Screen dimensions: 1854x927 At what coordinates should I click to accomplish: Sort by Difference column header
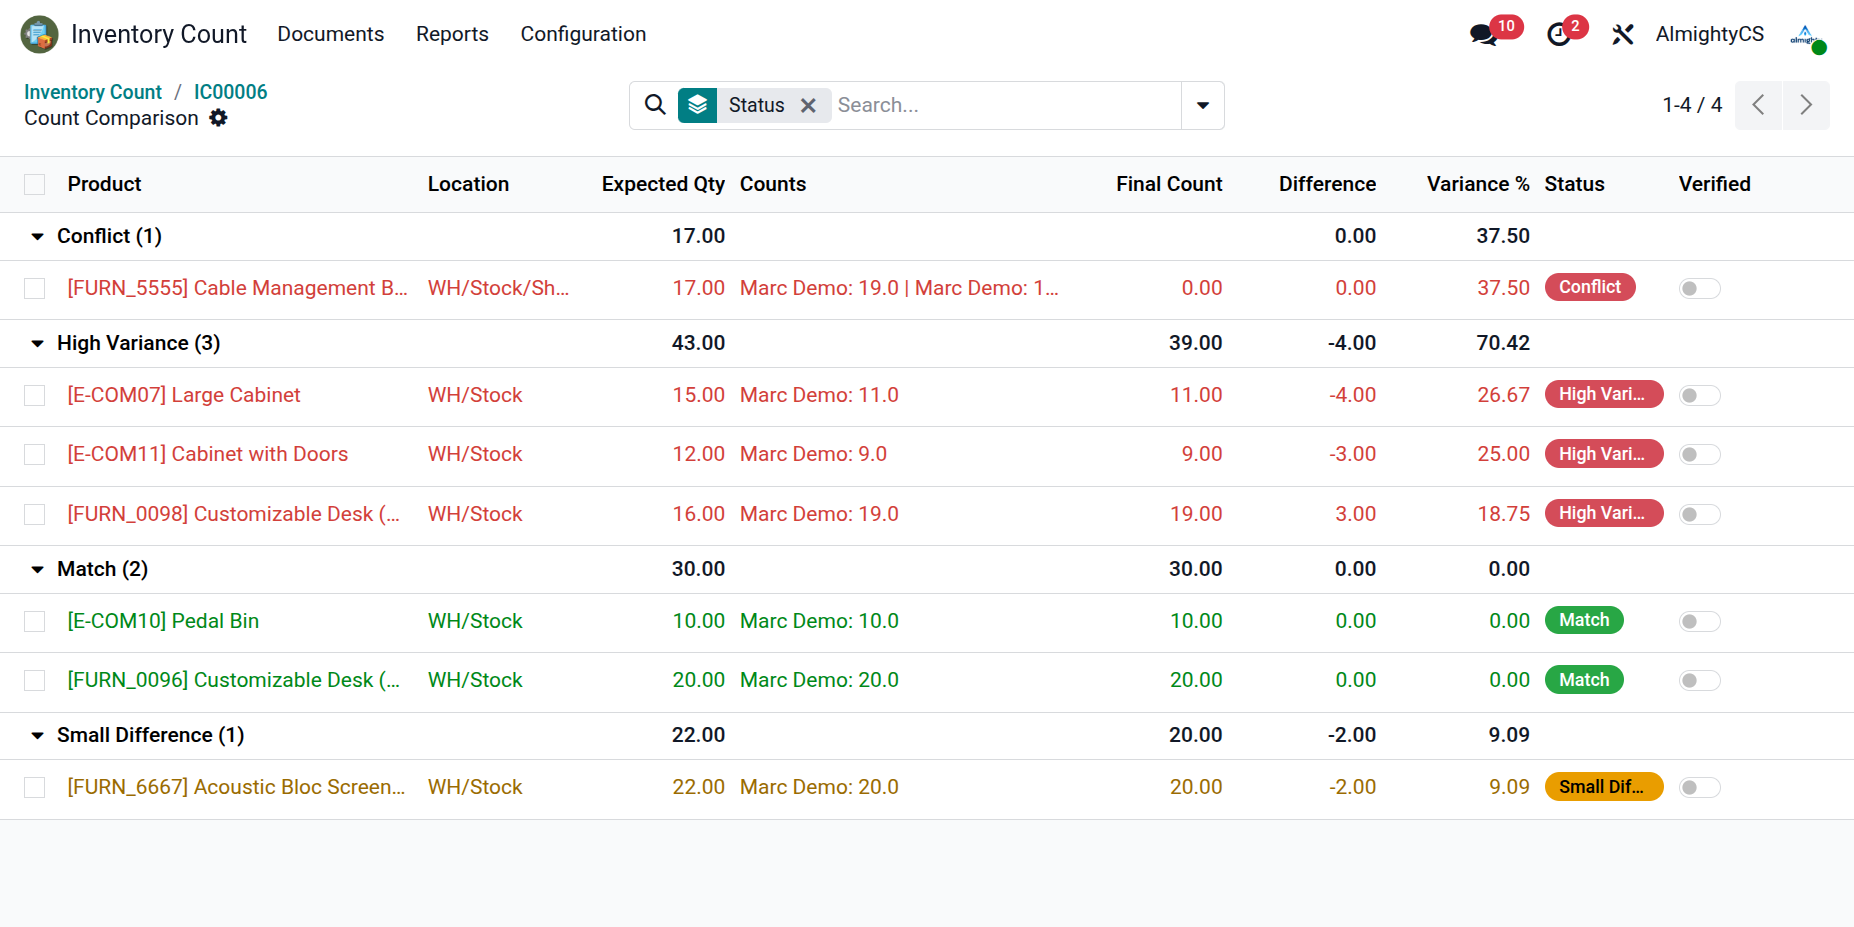[1327, 184]
